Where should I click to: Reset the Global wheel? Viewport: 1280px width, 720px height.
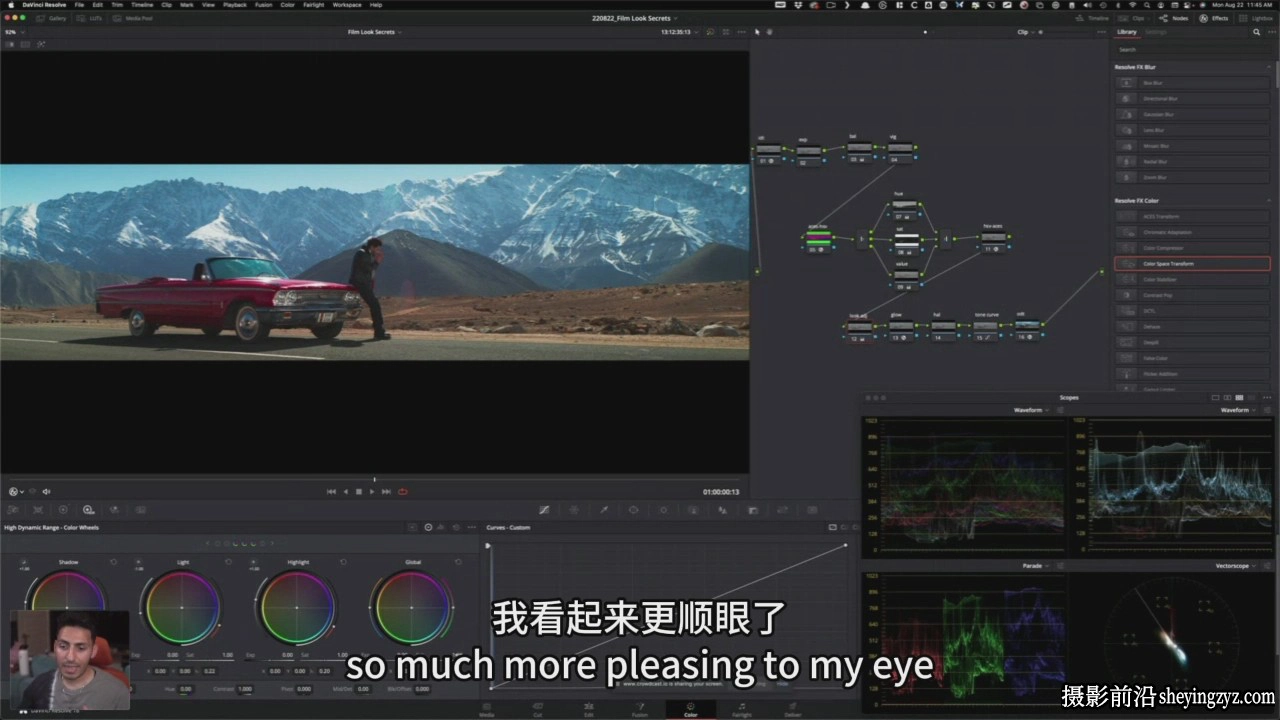pos(459,562)
